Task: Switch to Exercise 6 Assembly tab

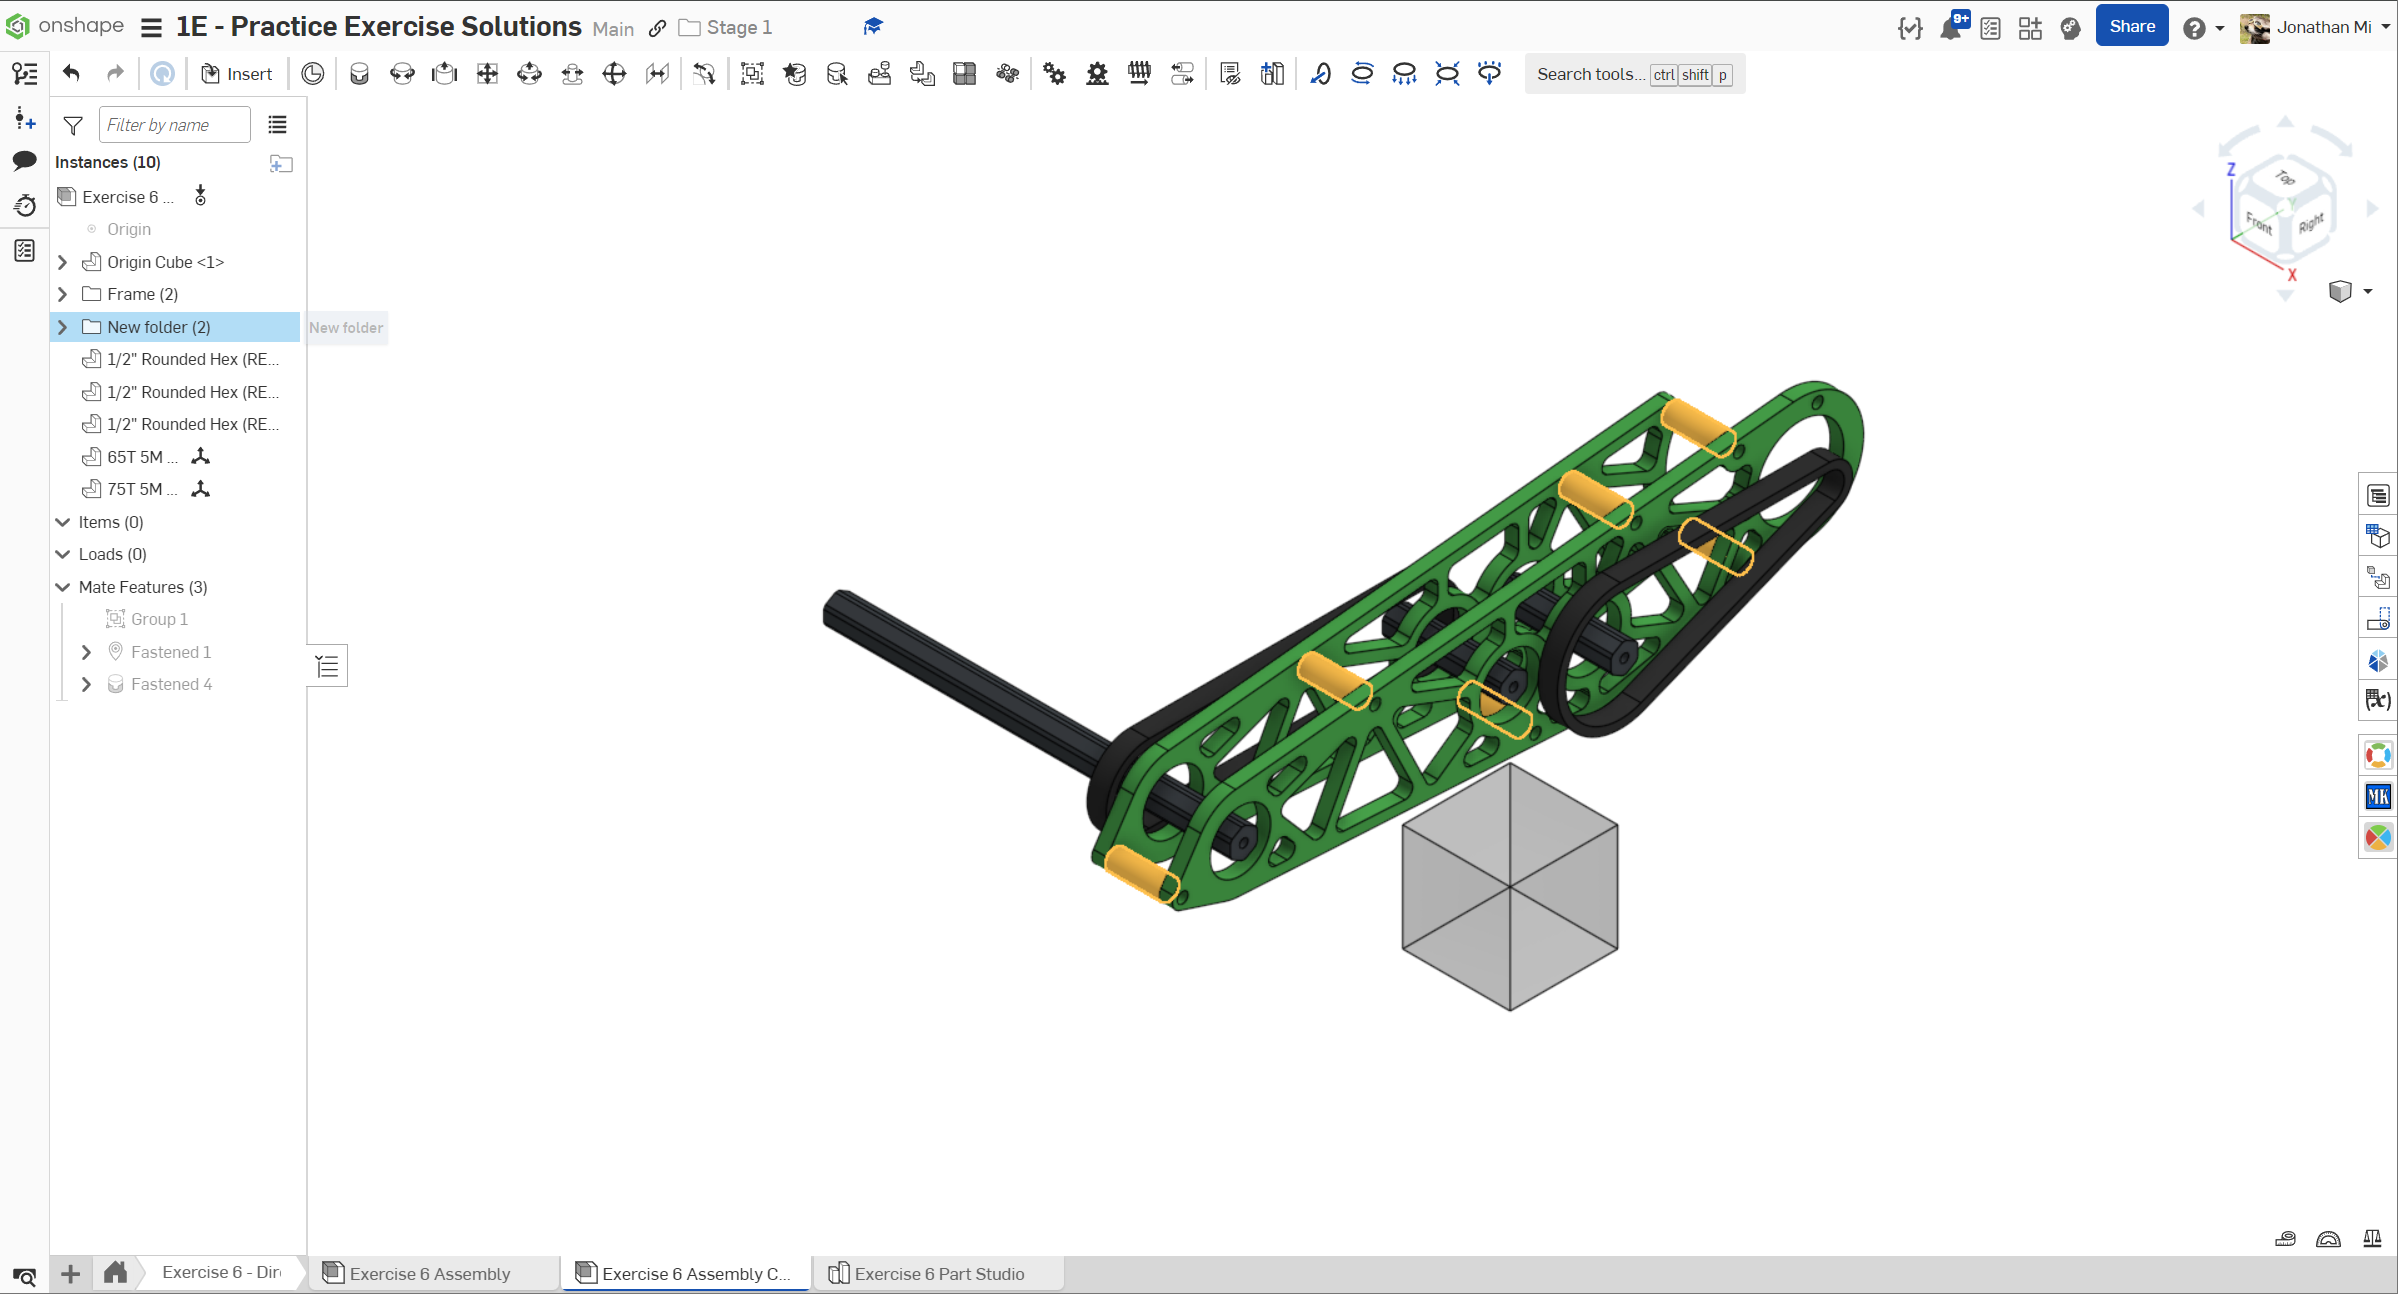Action: pyautogui.click(x=429, y=1273)
